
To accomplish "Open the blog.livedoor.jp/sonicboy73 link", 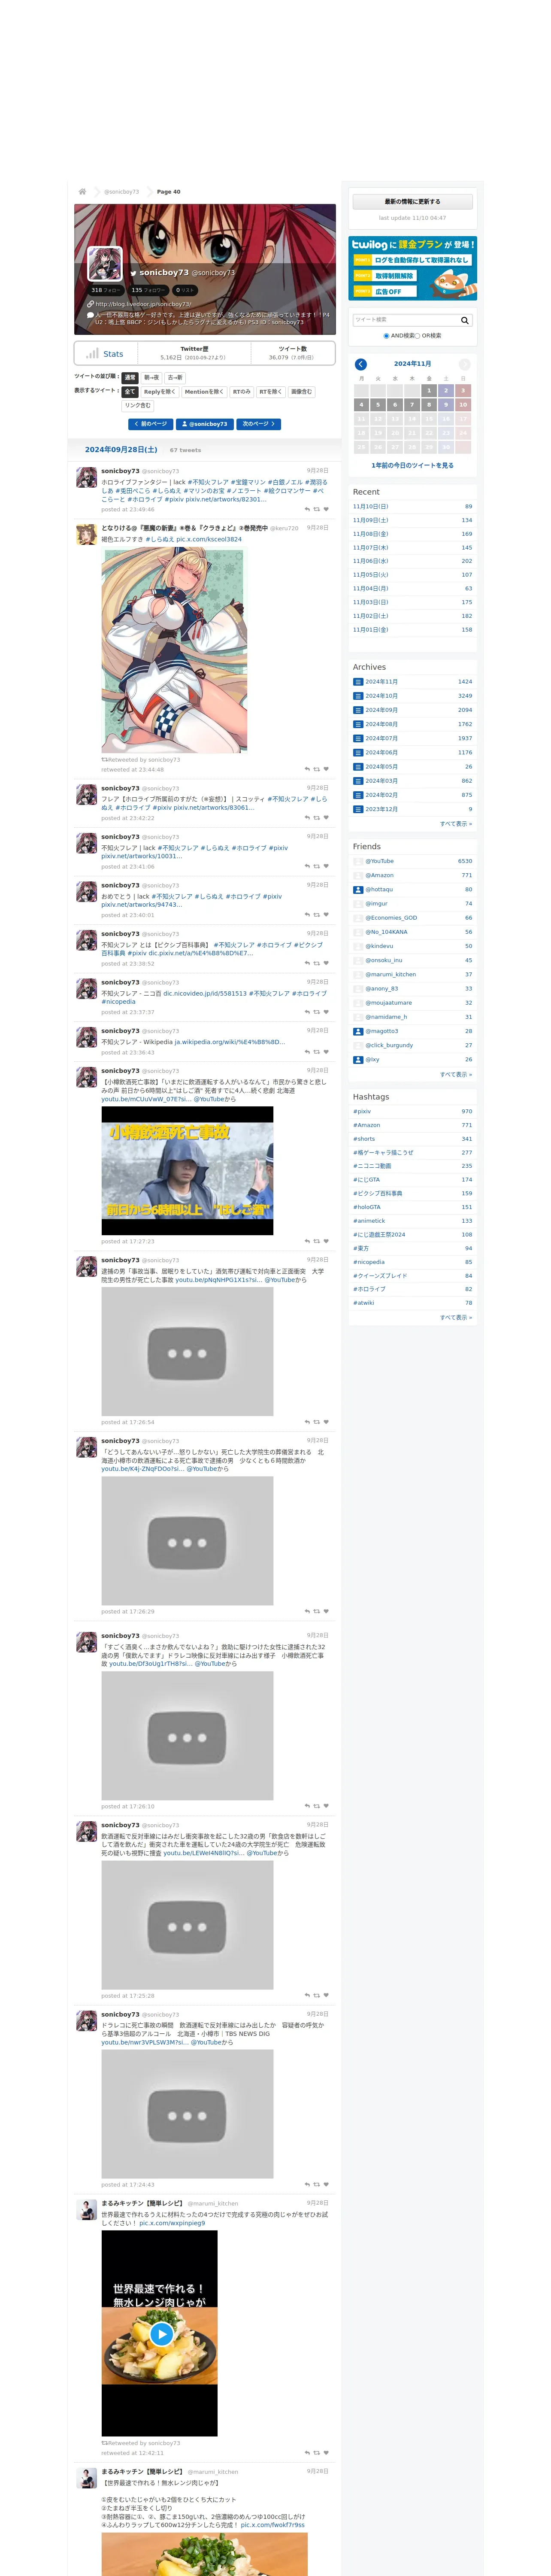I will [x=143, y=304].
